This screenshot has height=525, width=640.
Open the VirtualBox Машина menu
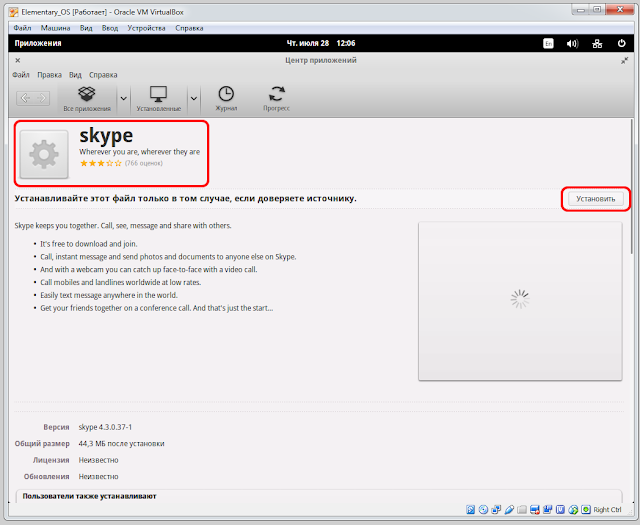point(56,28)
